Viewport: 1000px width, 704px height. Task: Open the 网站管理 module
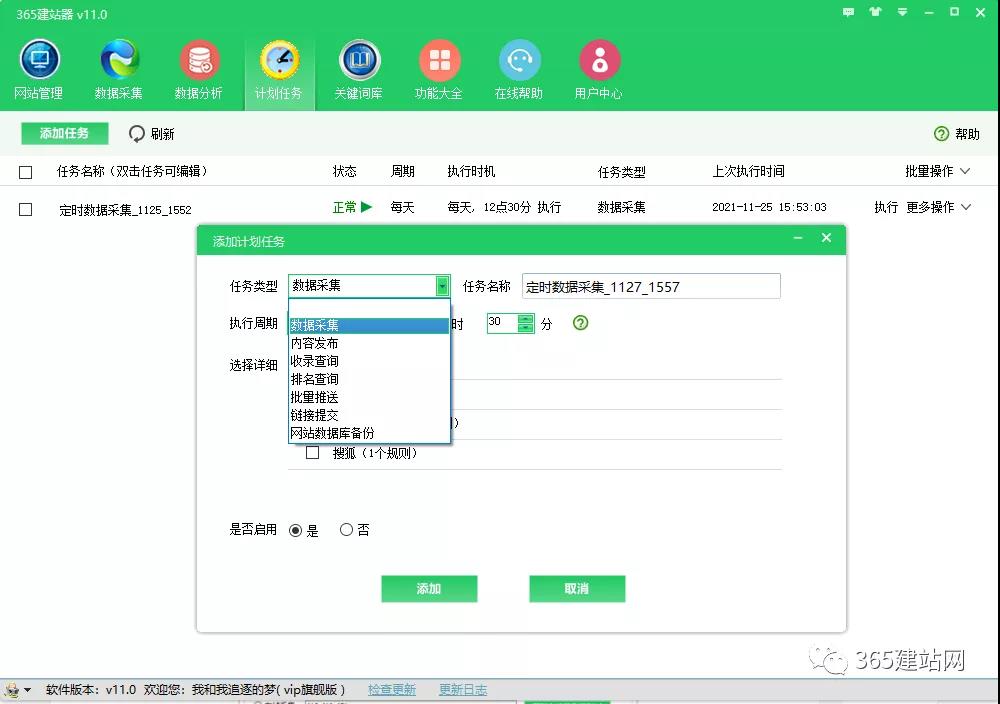[39, 70]
